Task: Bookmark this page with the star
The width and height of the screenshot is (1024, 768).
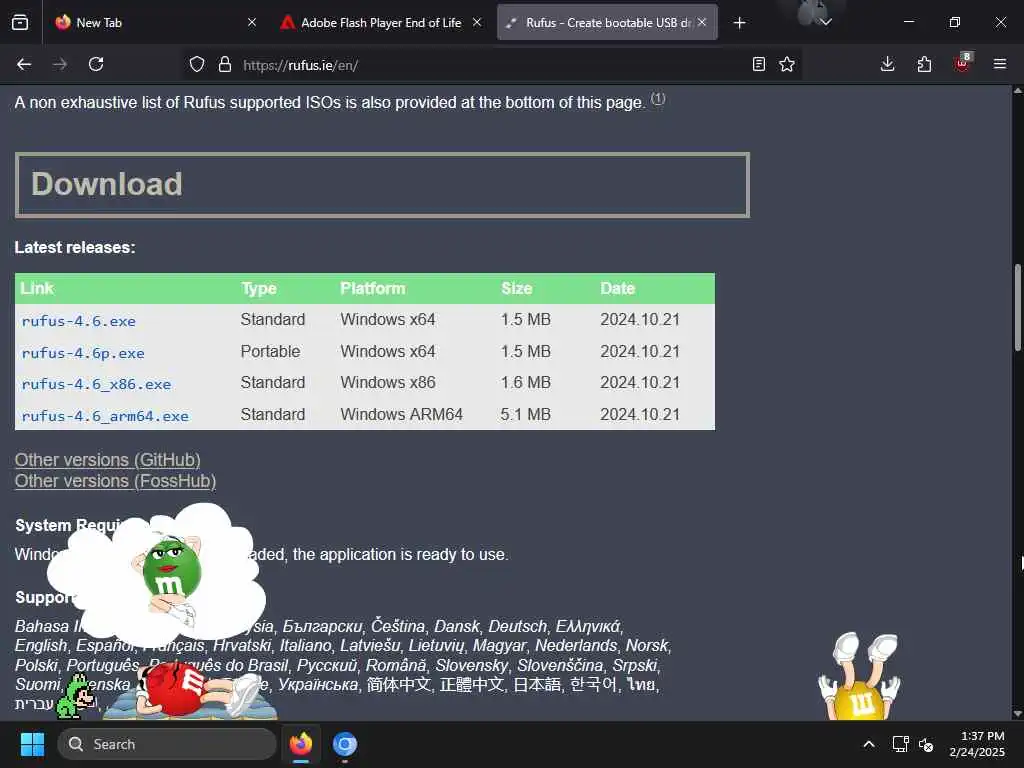Action: pos(787,64)
